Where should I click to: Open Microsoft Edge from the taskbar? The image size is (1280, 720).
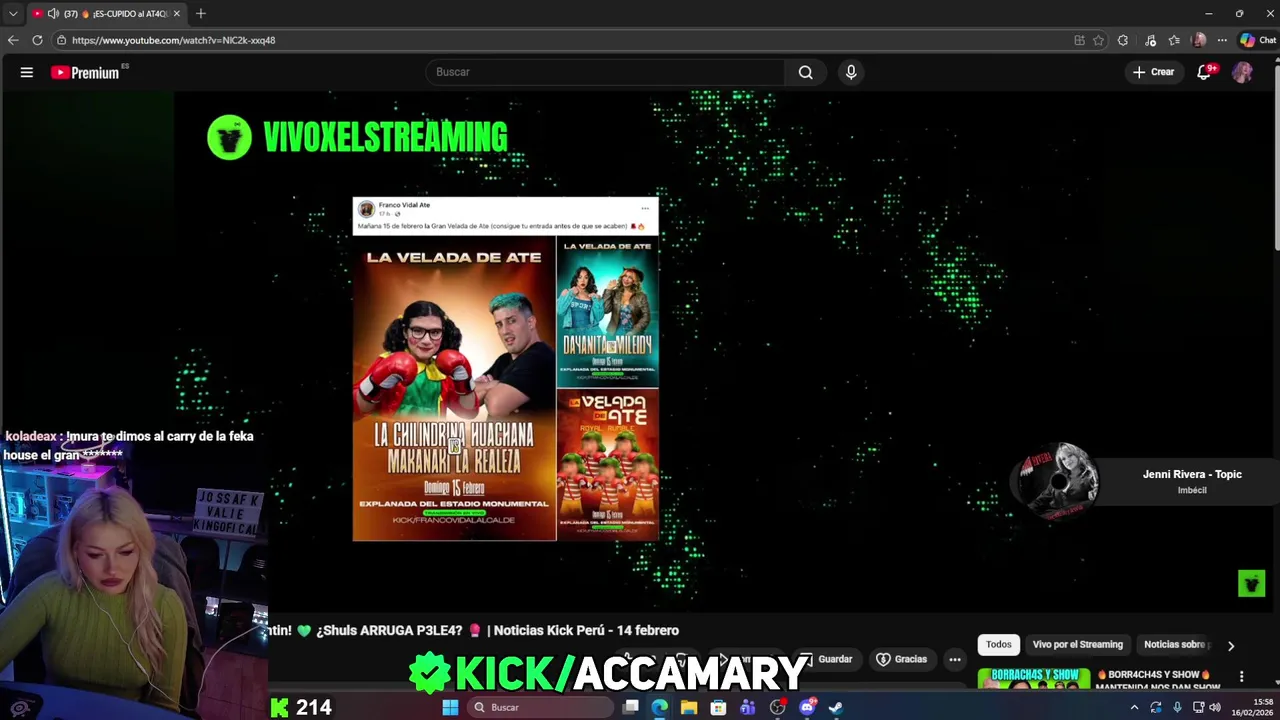660,707
